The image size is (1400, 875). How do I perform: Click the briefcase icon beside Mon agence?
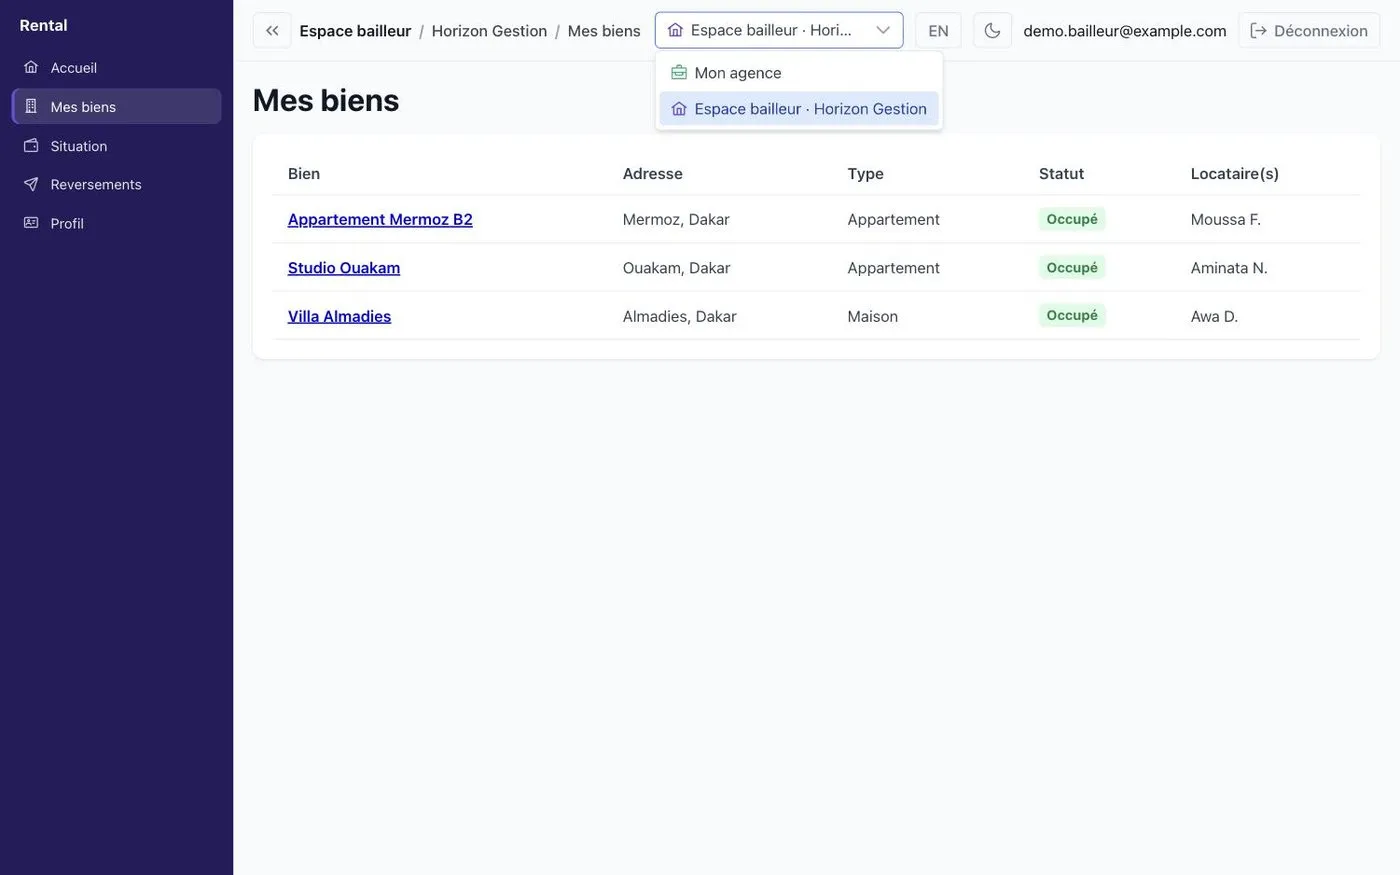pyautogui.click(x=679, y=72)
